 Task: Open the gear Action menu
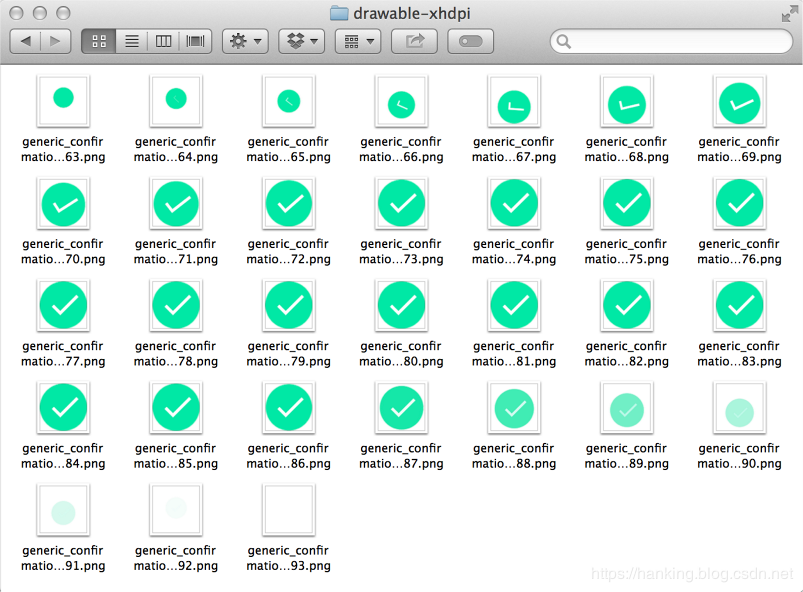245,41
